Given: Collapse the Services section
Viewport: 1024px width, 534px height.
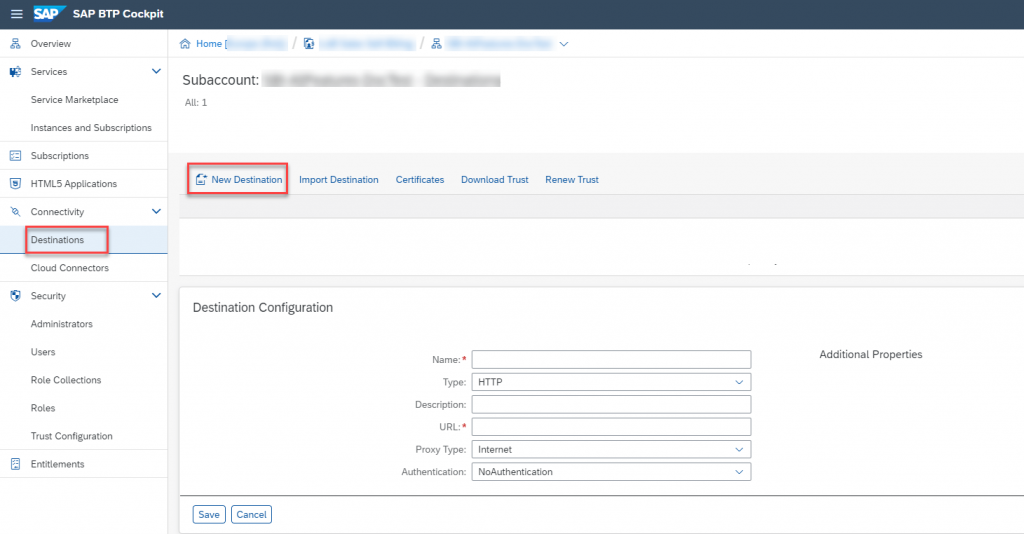Looking at the screenshot, I should (156, 71).
